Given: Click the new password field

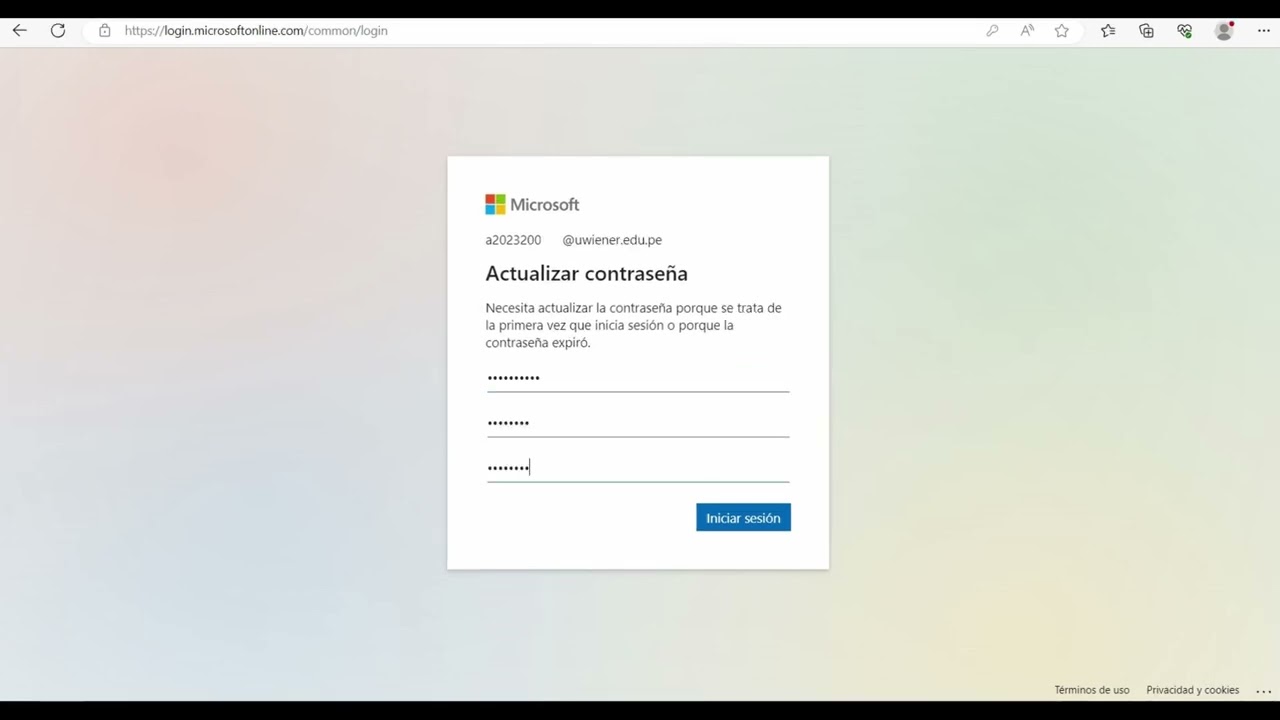Looking at the screenshot, I should coord(638,423).
